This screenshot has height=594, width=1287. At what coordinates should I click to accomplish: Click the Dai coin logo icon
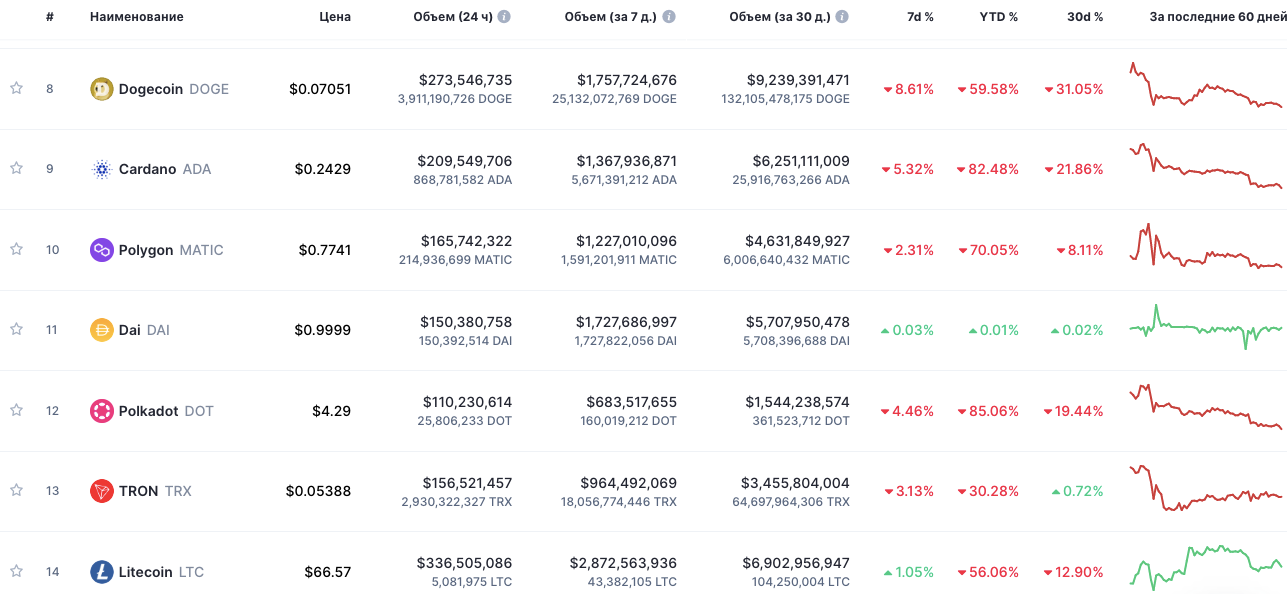(102, 330)
